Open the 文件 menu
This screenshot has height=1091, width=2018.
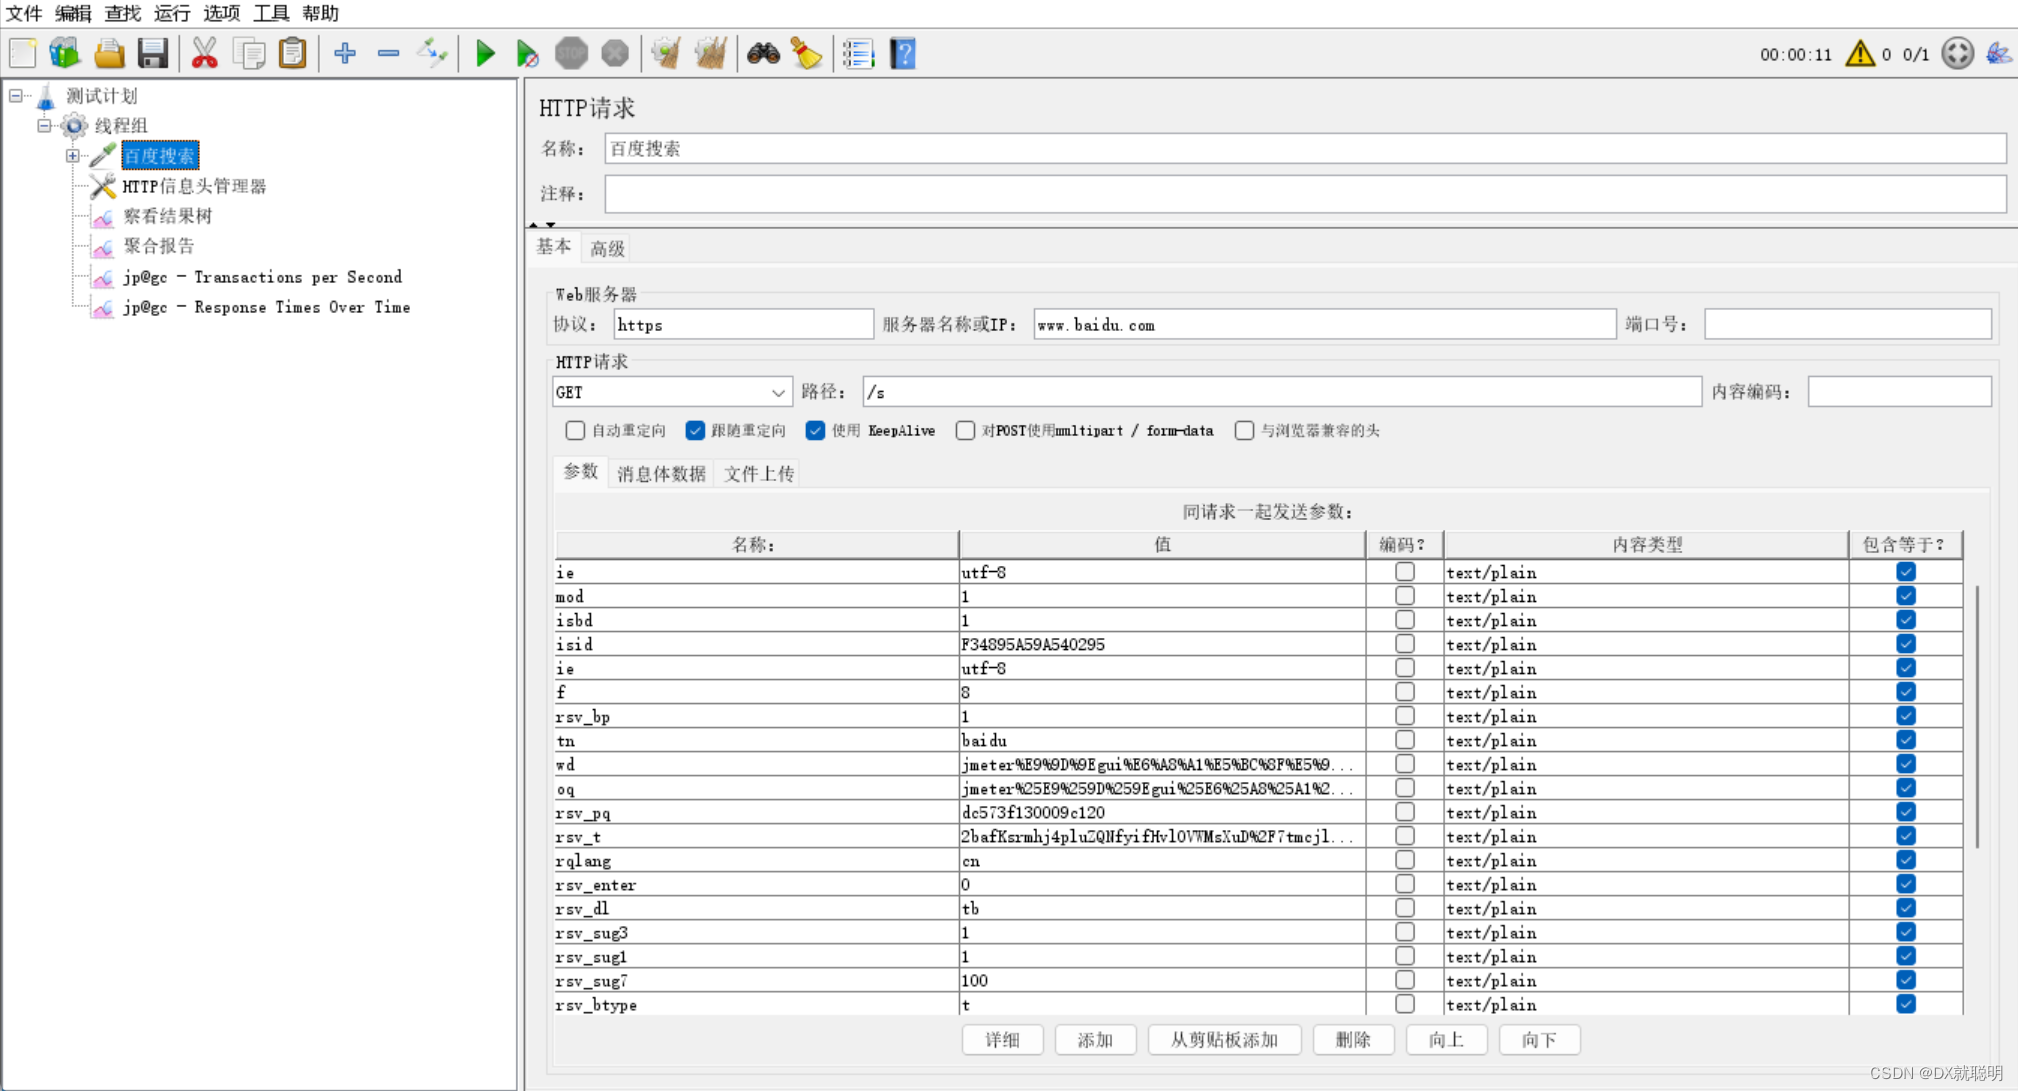point(24,13)
